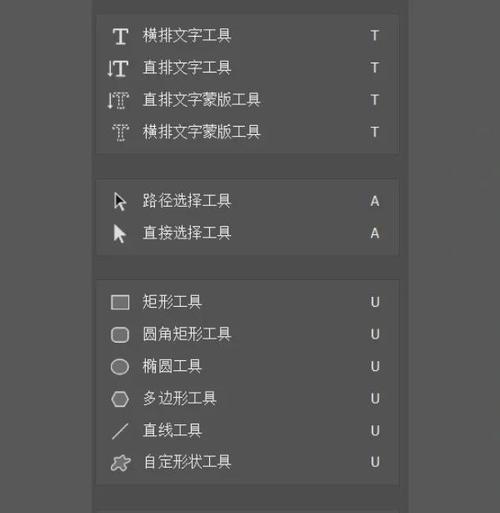This screenshot has height=513, width=500.
Task: Choose the horizontal type mask tool icon
Action: point(120,132)
